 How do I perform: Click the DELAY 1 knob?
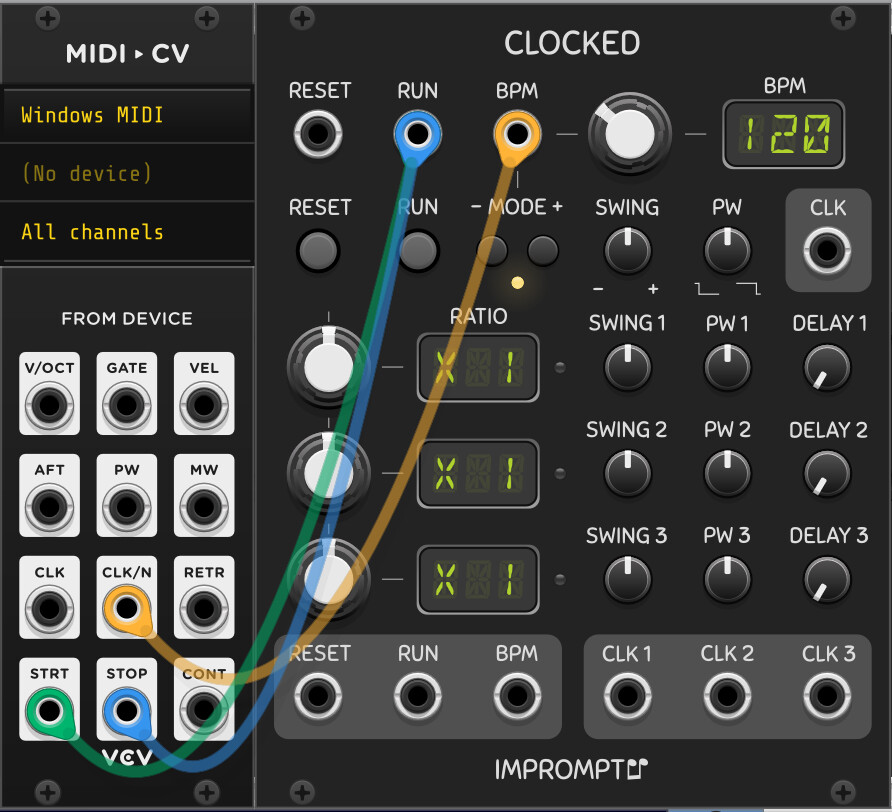click(827, 368)
